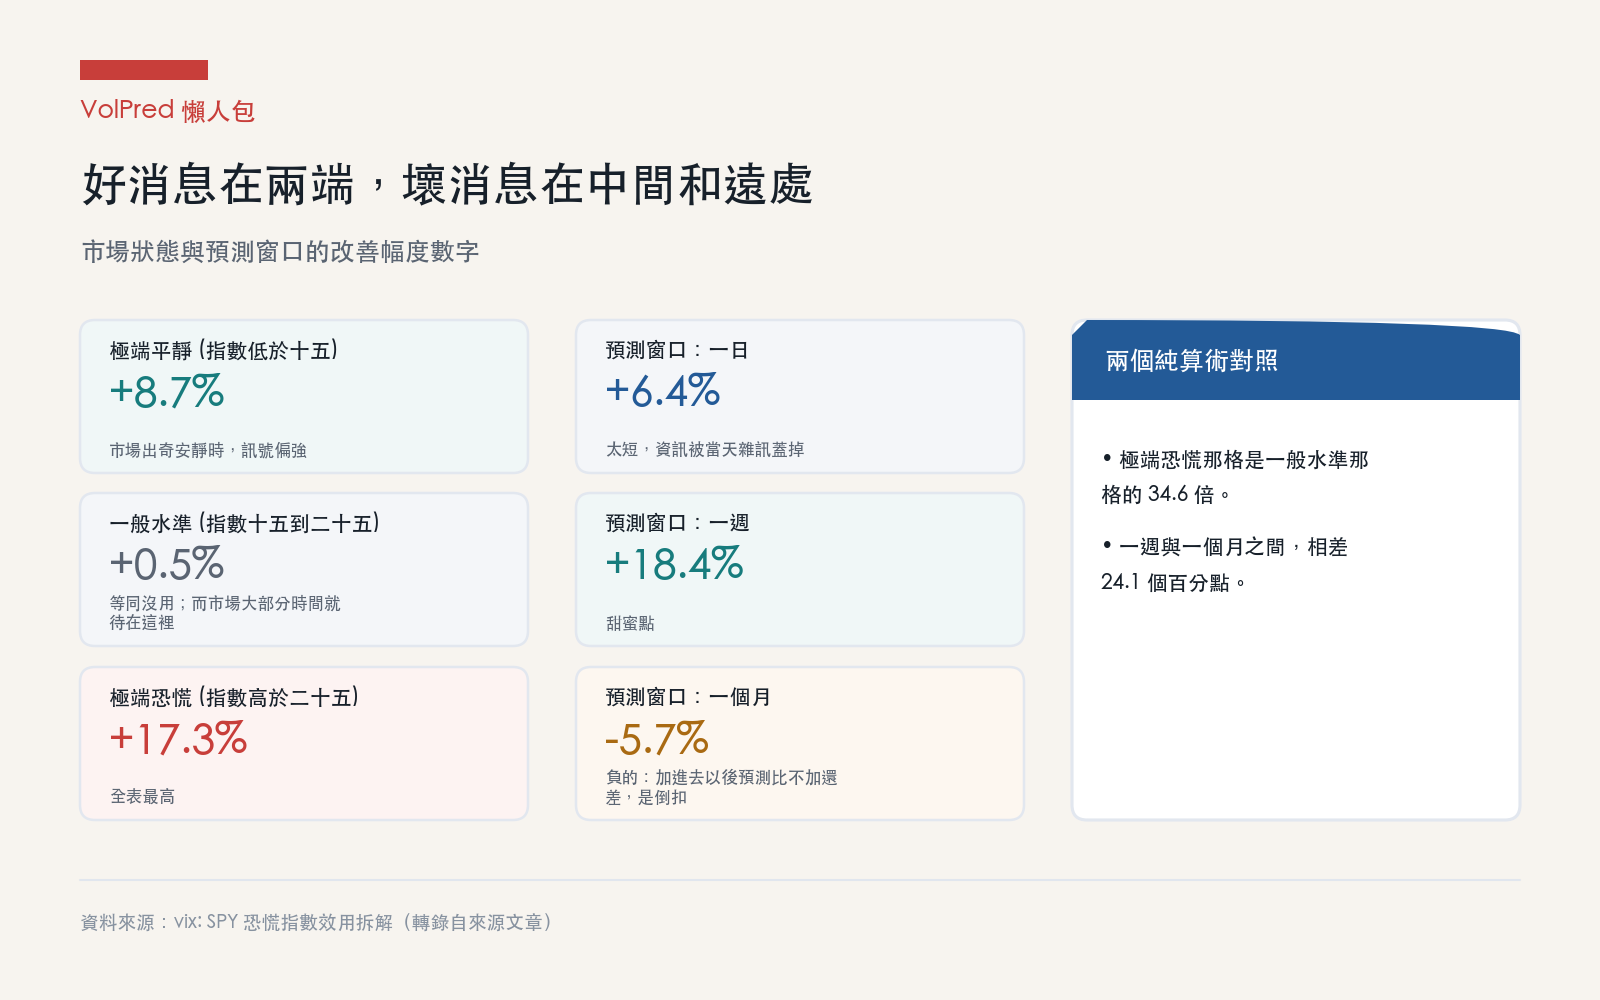This screenshot has width=1600, height=1000.
Task: Click the subtitle 市場狀態與預測窗口的改善幅度數字
Action: pyautogui.click(x=280, y=252)
